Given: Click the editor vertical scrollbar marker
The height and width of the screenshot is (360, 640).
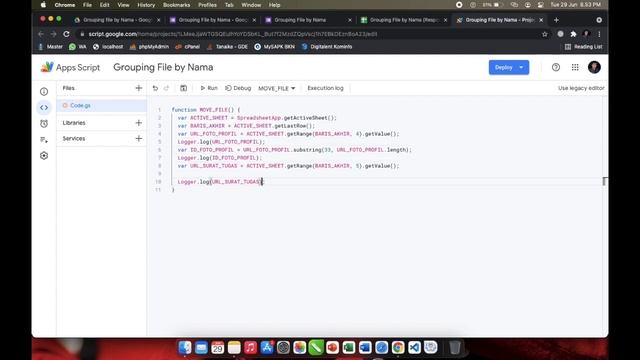Looking at the screenshot, I should pyautogui.click(x=604, y=181).
